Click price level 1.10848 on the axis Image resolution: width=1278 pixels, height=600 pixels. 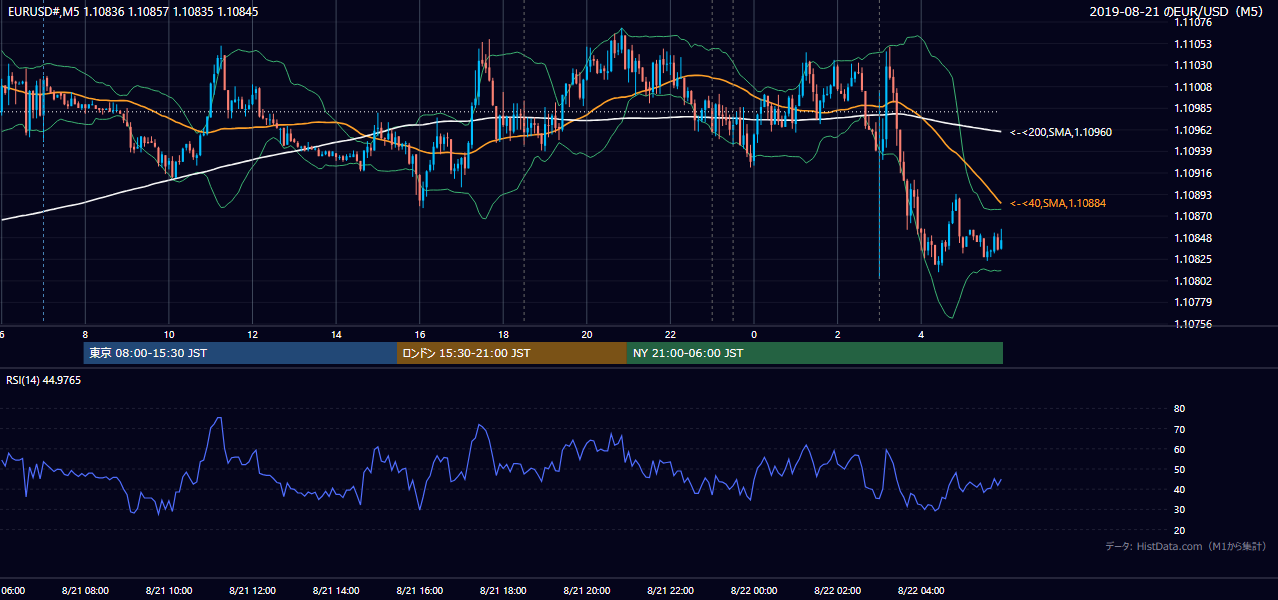(1193, 238)
